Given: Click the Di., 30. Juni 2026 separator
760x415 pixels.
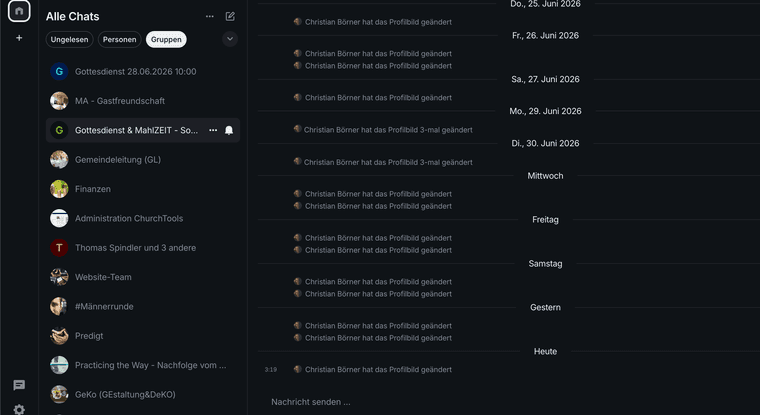Looking at the screenshot, I should (545, 144).
